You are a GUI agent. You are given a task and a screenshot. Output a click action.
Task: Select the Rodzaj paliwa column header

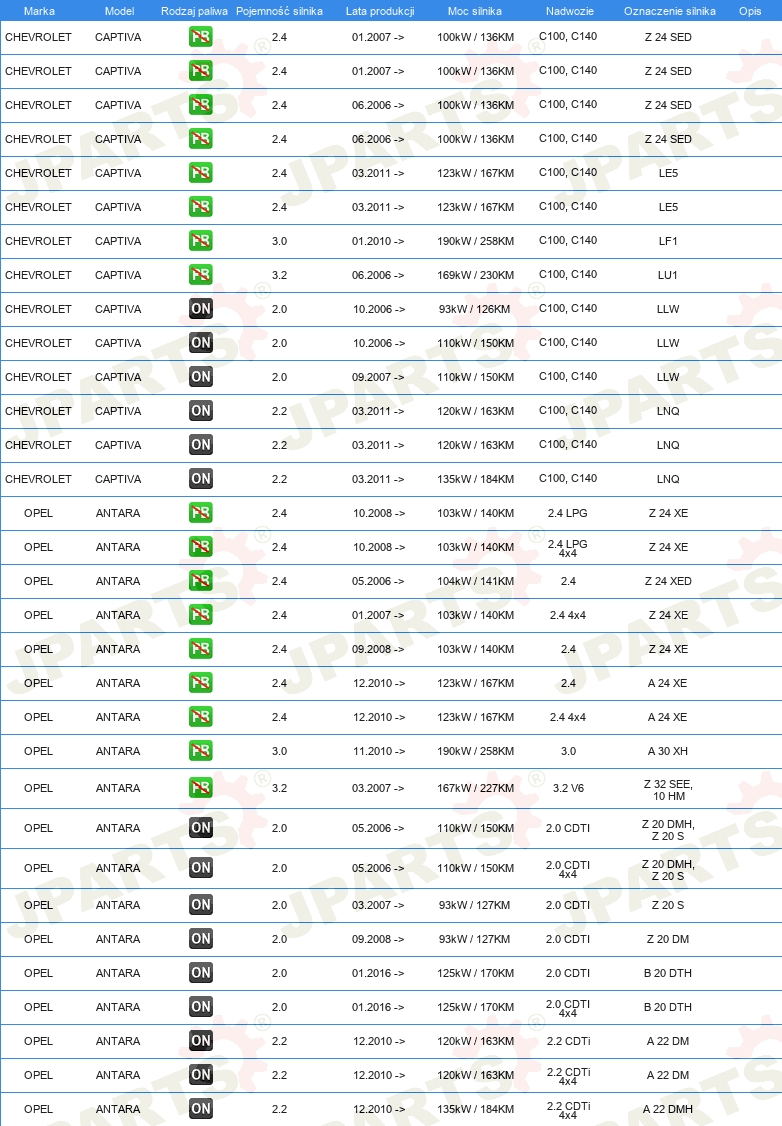pos(194,11)
